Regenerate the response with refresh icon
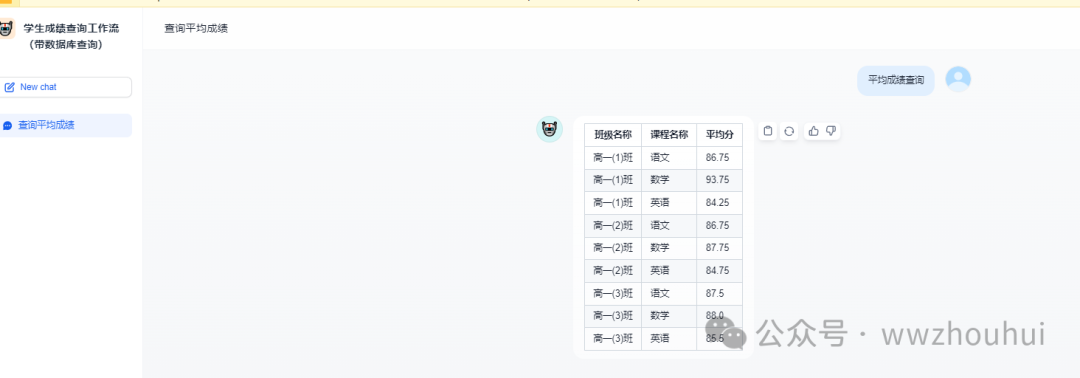 point(789,131)
